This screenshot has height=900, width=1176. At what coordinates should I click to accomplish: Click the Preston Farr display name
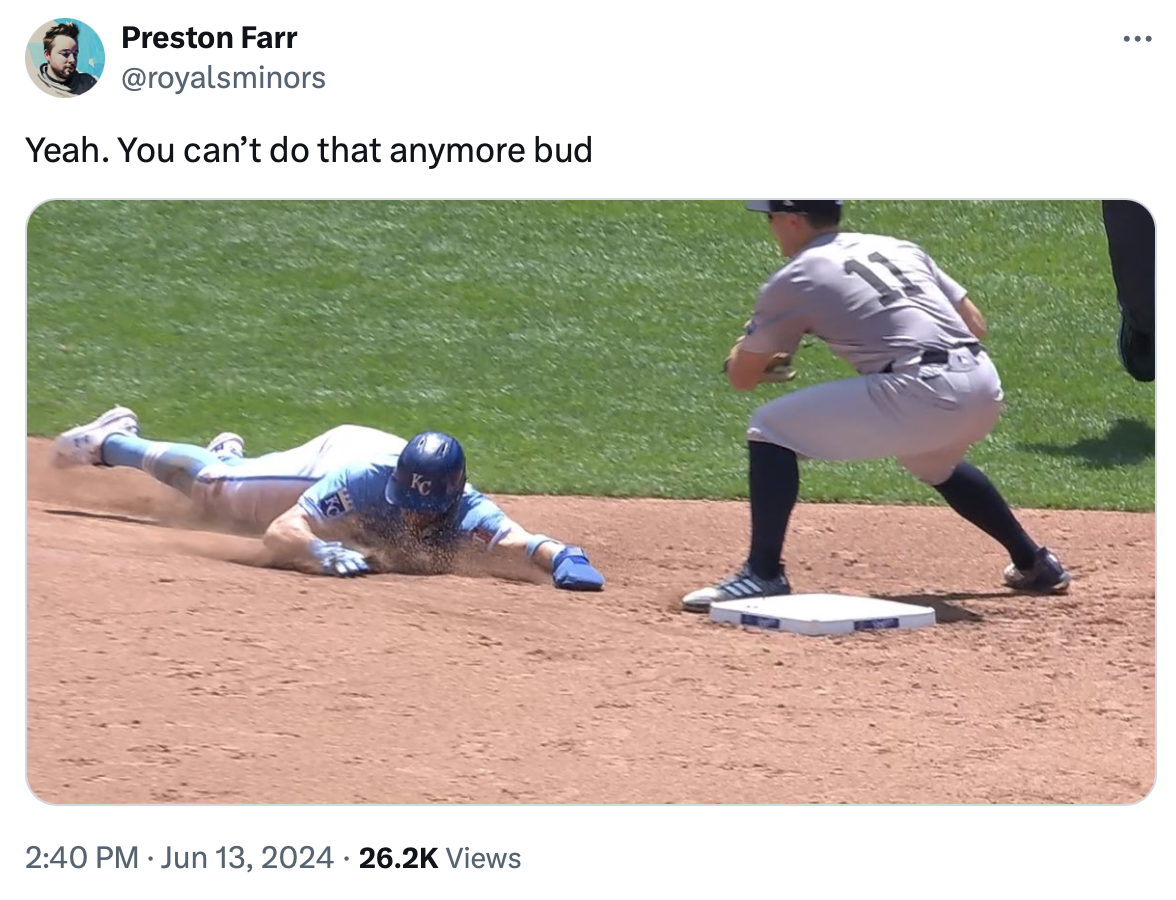click(209, 38)
